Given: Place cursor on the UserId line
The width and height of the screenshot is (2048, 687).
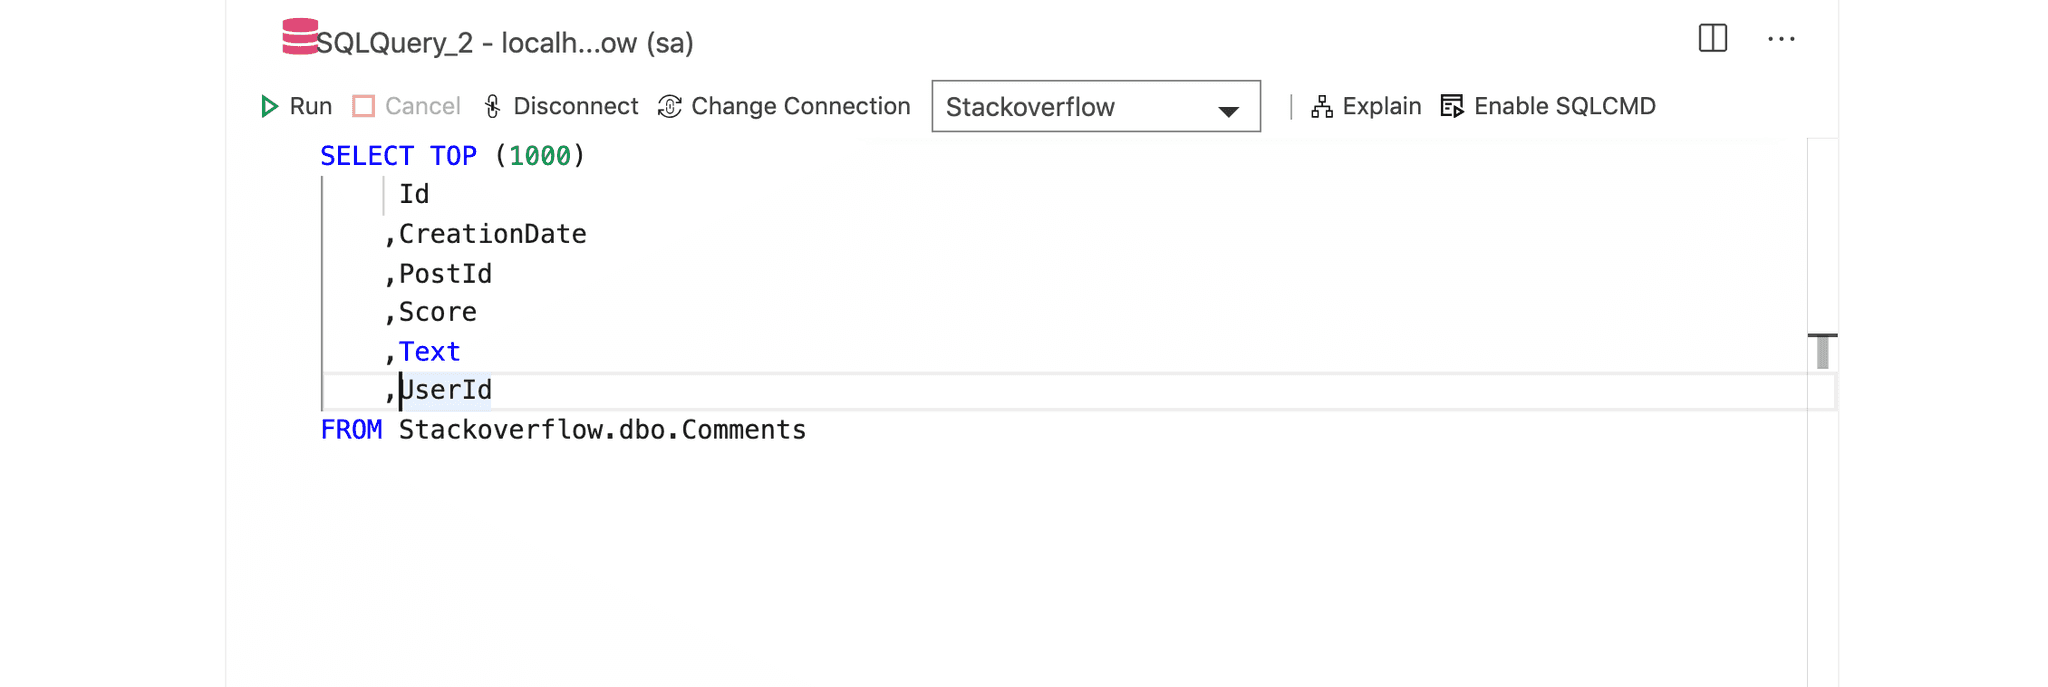Looking at the screenshot, I should [x=445, y=390].
